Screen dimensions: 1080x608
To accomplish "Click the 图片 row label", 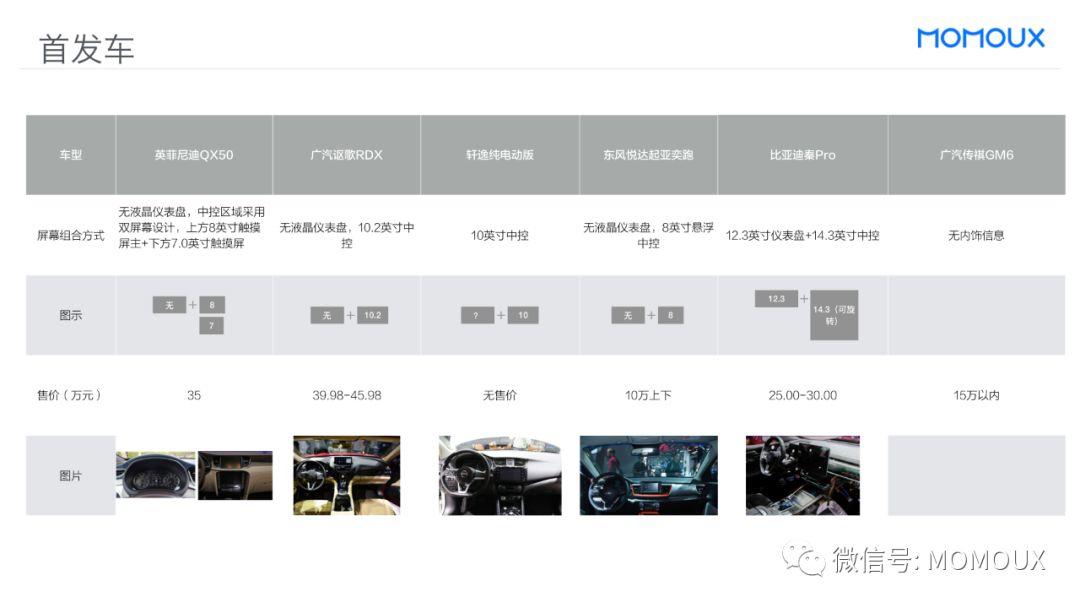I will 70,476.
